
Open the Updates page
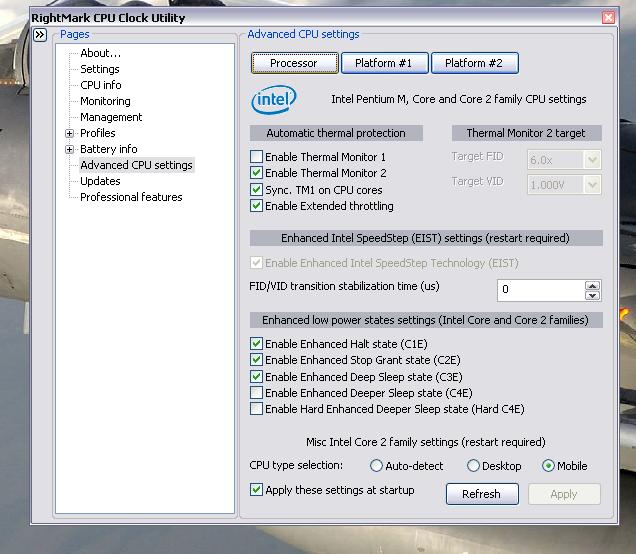coord(100,181)
